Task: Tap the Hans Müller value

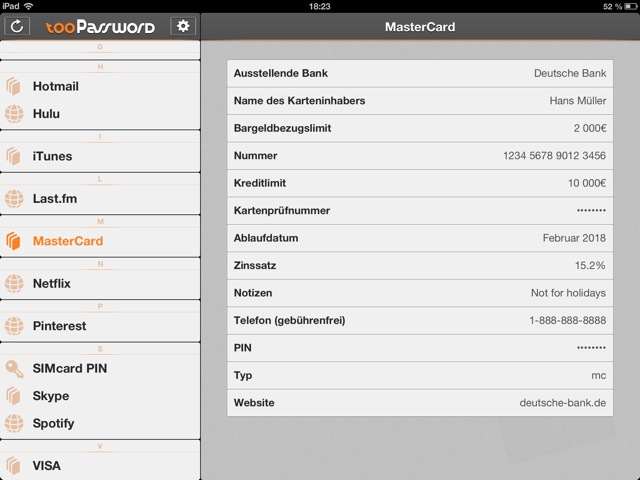Action: 578,100
